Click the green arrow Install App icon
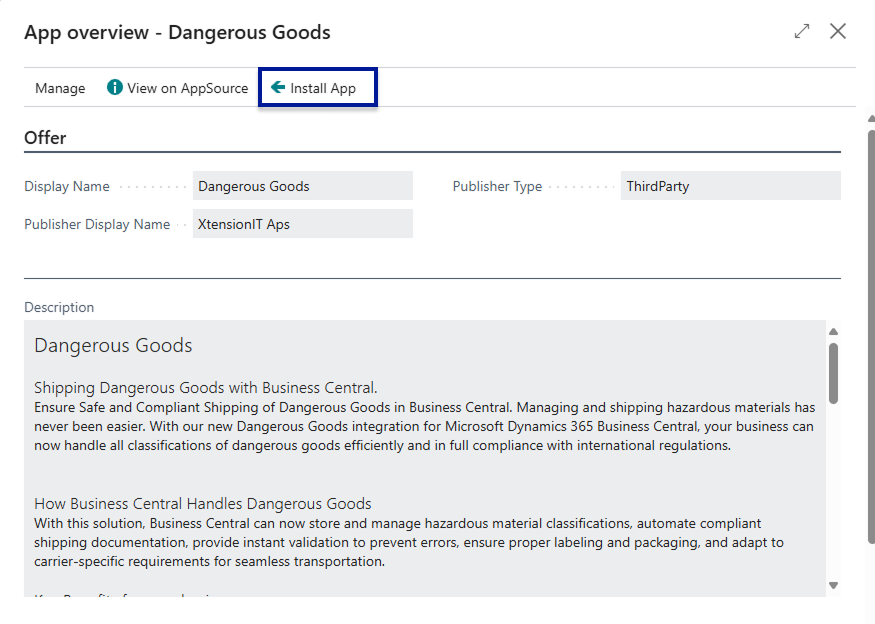 [278, 88]
